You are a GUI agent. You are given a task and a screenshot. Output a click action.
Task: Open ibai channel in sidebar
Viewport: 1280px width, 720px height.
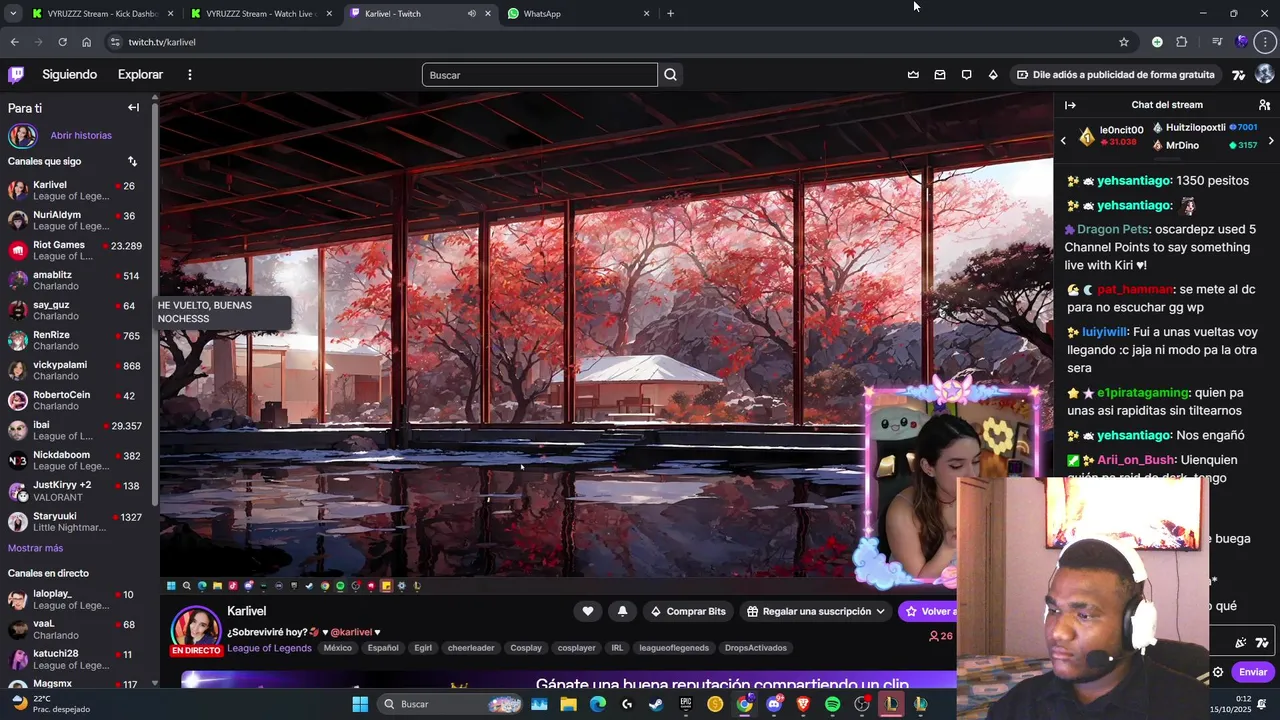(76, 431)
